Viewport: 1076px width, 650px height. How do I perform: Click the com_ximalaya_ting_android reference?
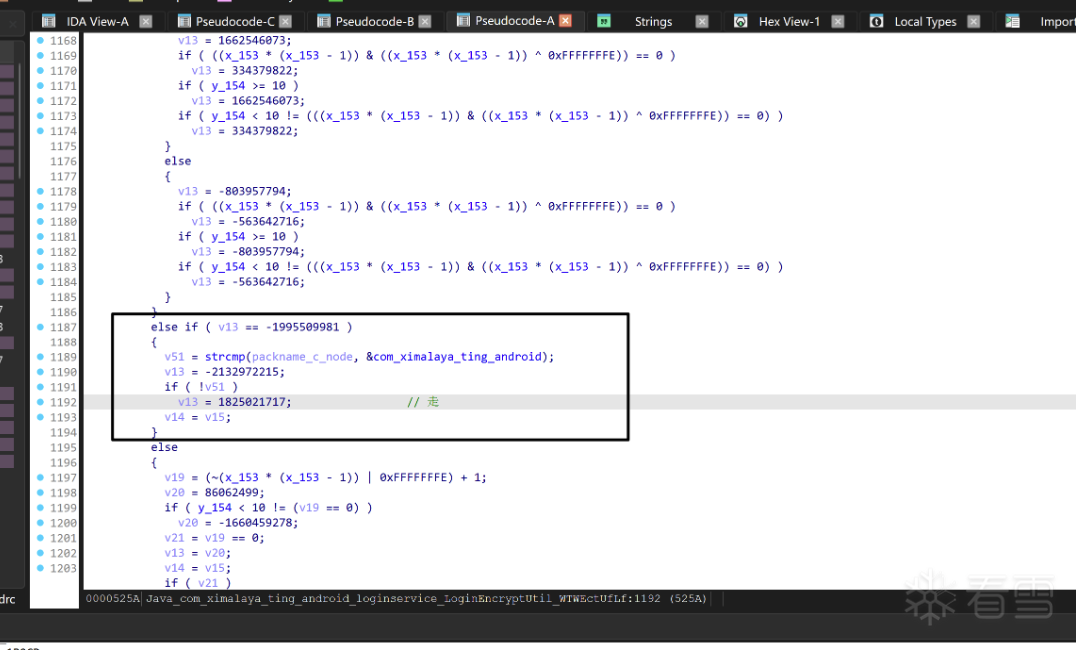(457, 357)
